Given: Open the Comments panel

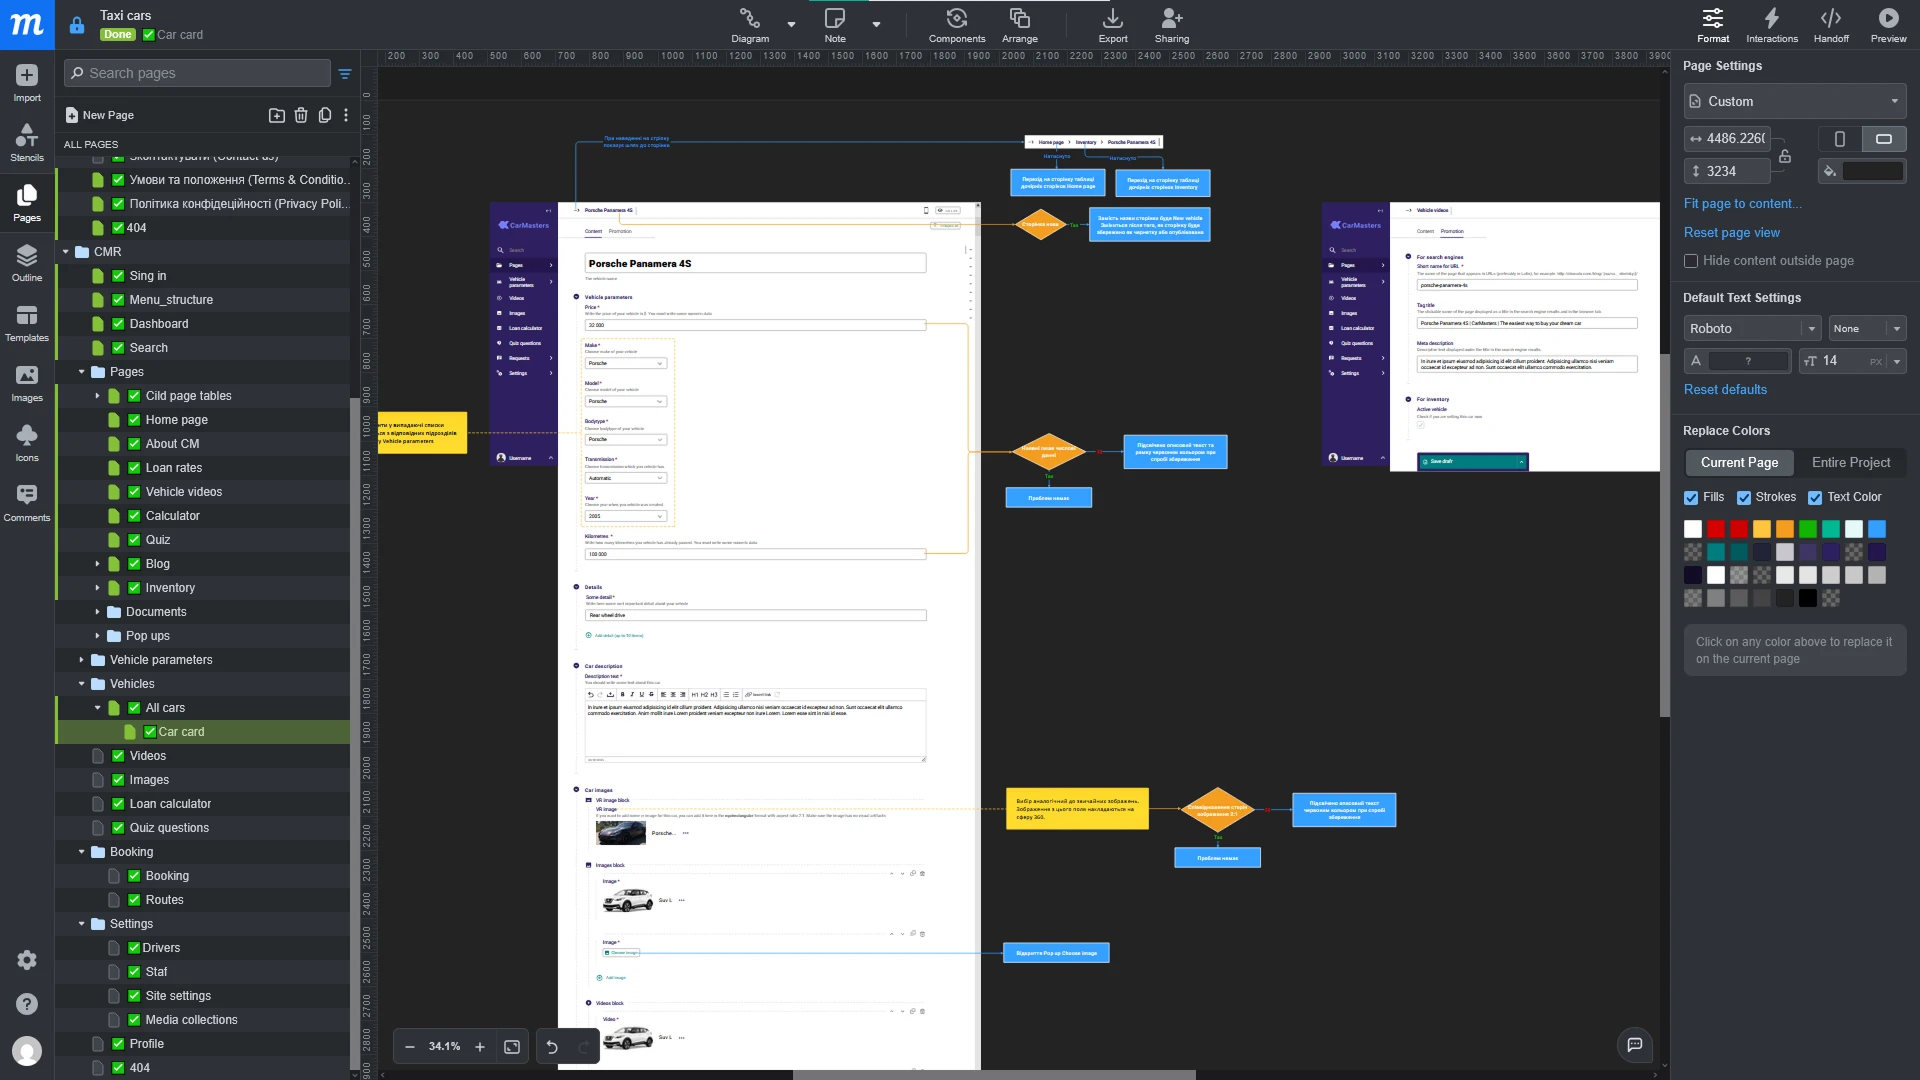Looking at the screenshot, I should click(26, 501).
